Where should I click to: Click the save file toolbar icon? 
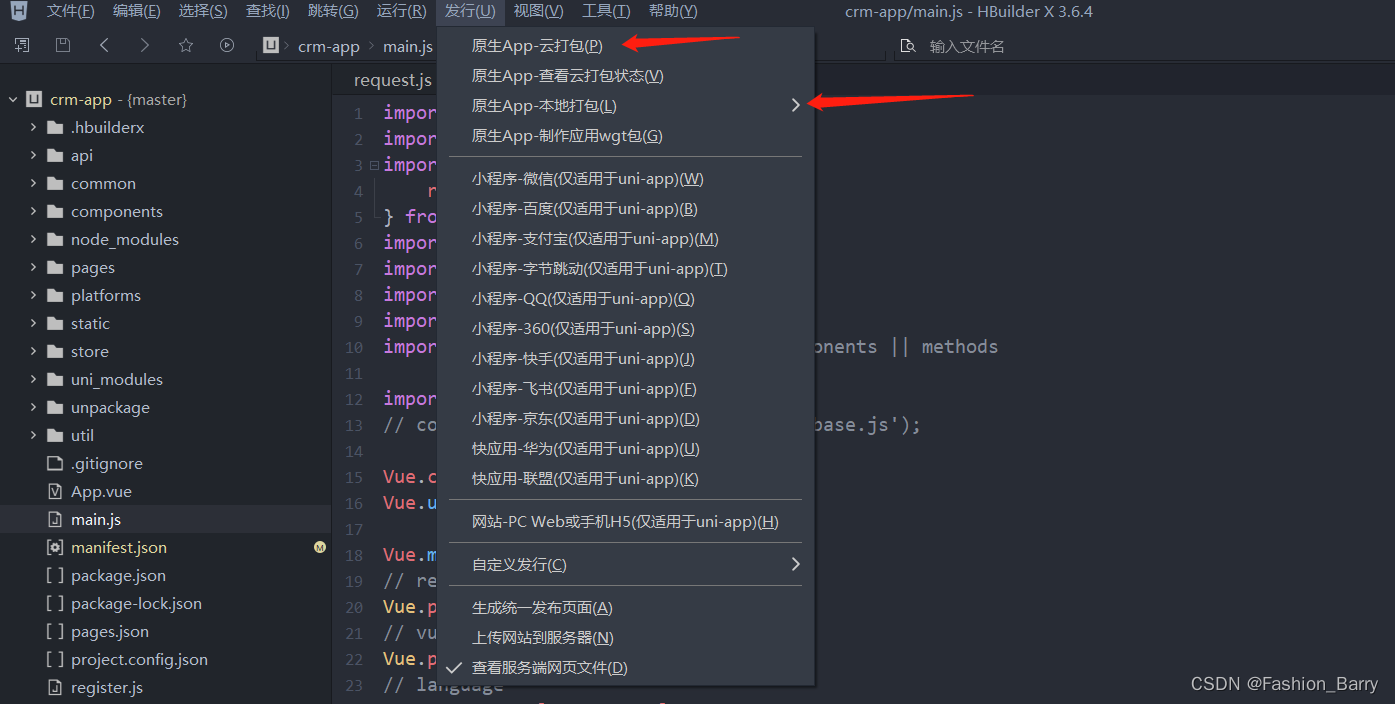[63, 45]
